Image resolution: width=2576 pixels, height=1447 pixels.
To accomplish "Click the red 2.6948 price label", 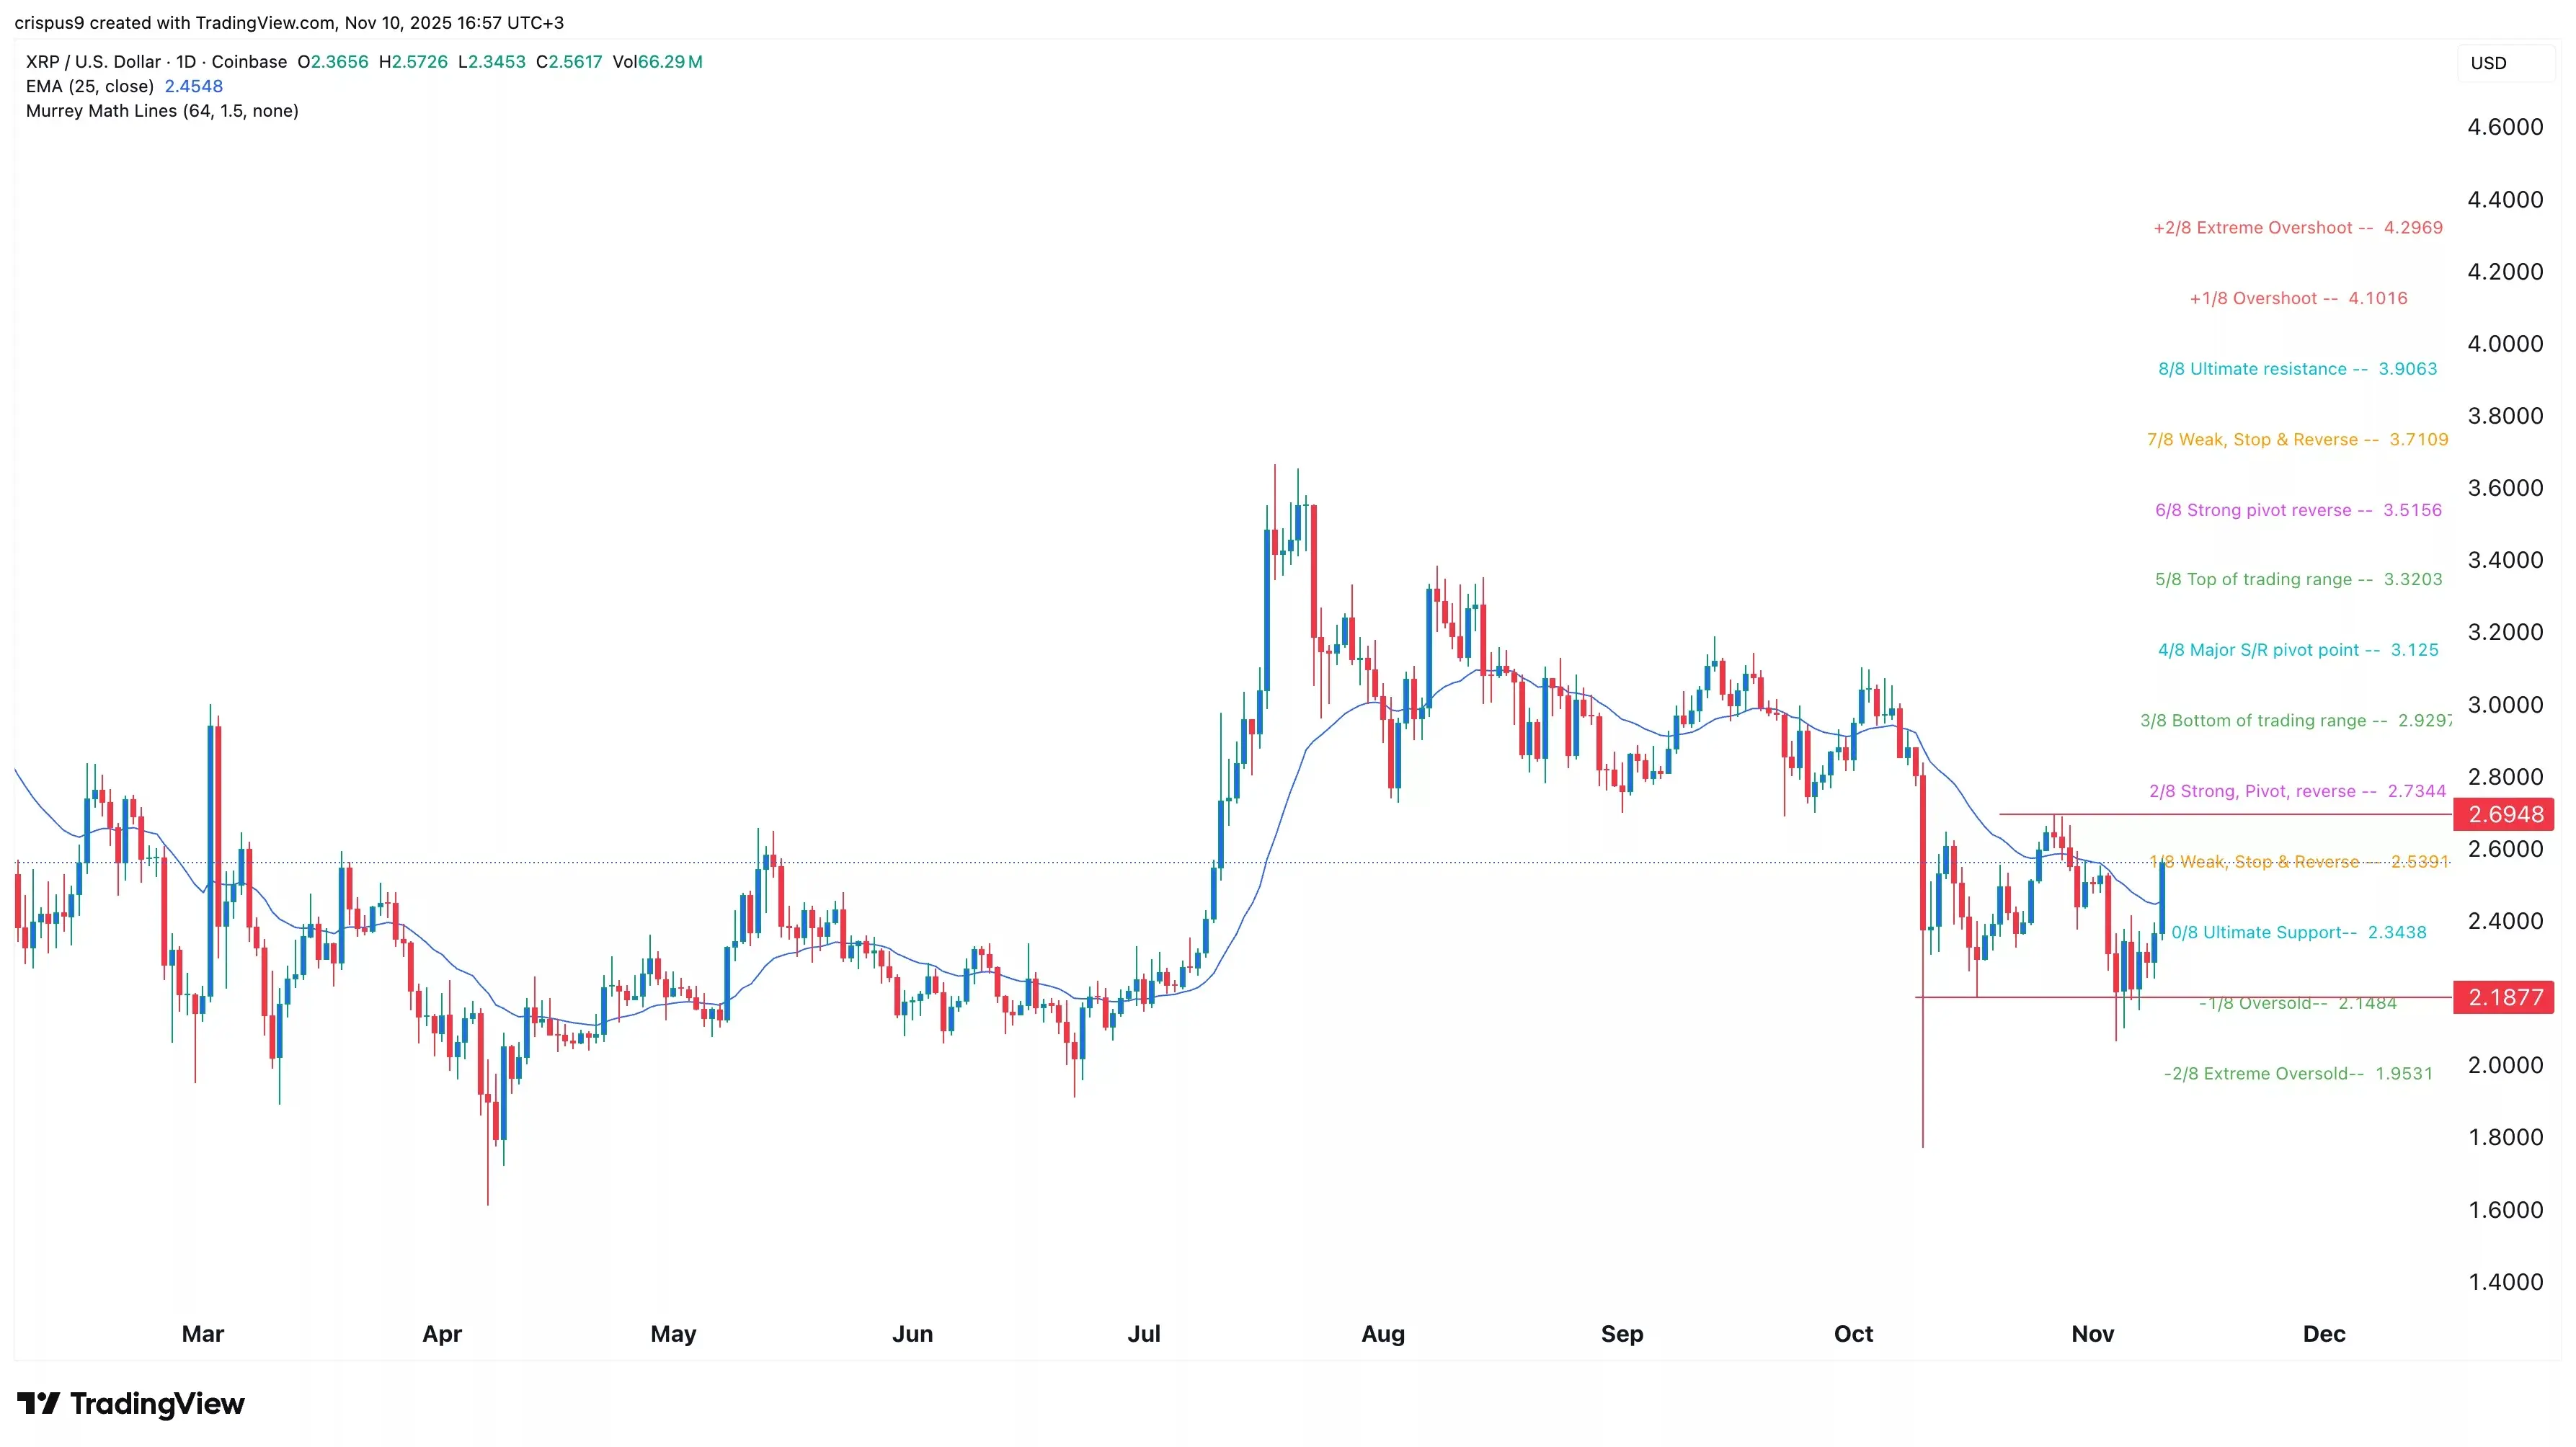I will coord(2504,814).
